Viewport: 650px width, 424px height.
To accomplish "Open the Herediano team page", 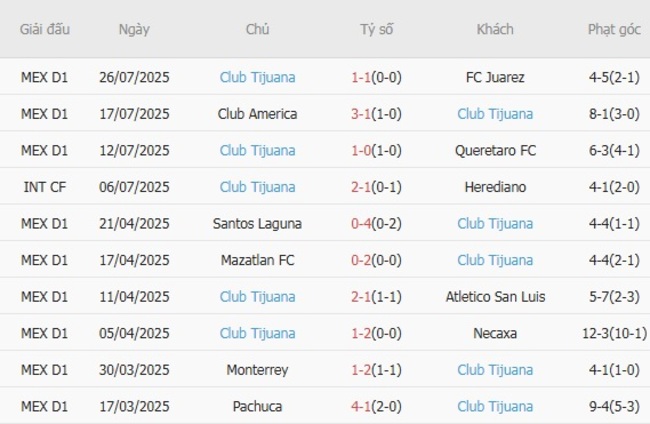I will 495,187.
